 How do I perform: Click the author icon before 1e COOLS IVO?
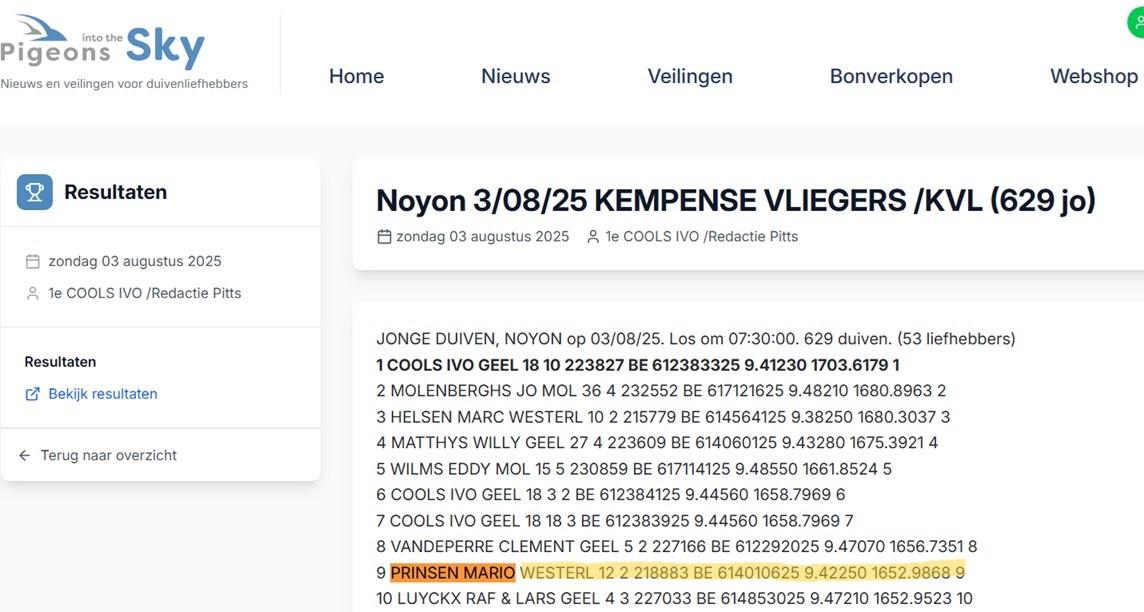(591, 236)
